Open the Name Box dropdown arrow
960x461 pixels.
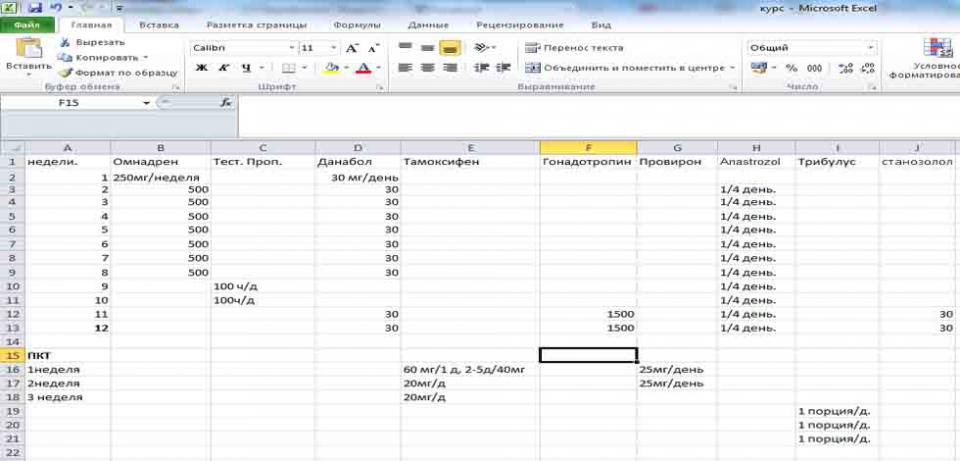[147, 103]
